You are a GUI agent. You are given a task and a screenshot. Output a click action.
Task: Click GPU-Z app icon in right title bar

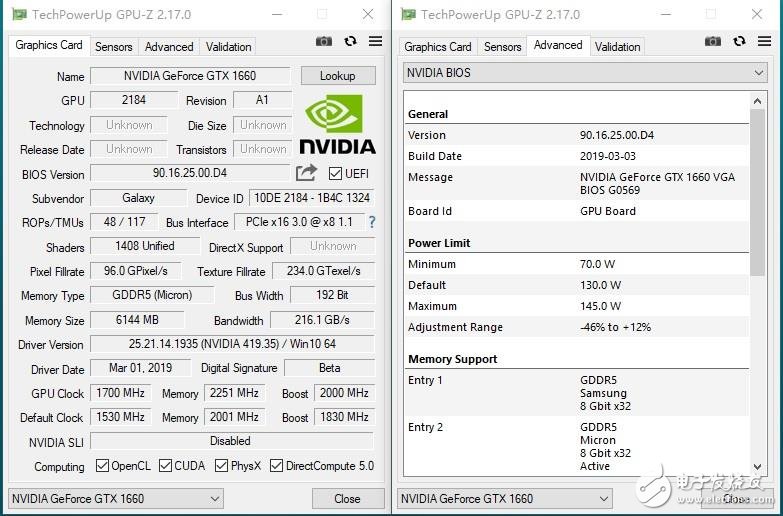click(408, 14)
